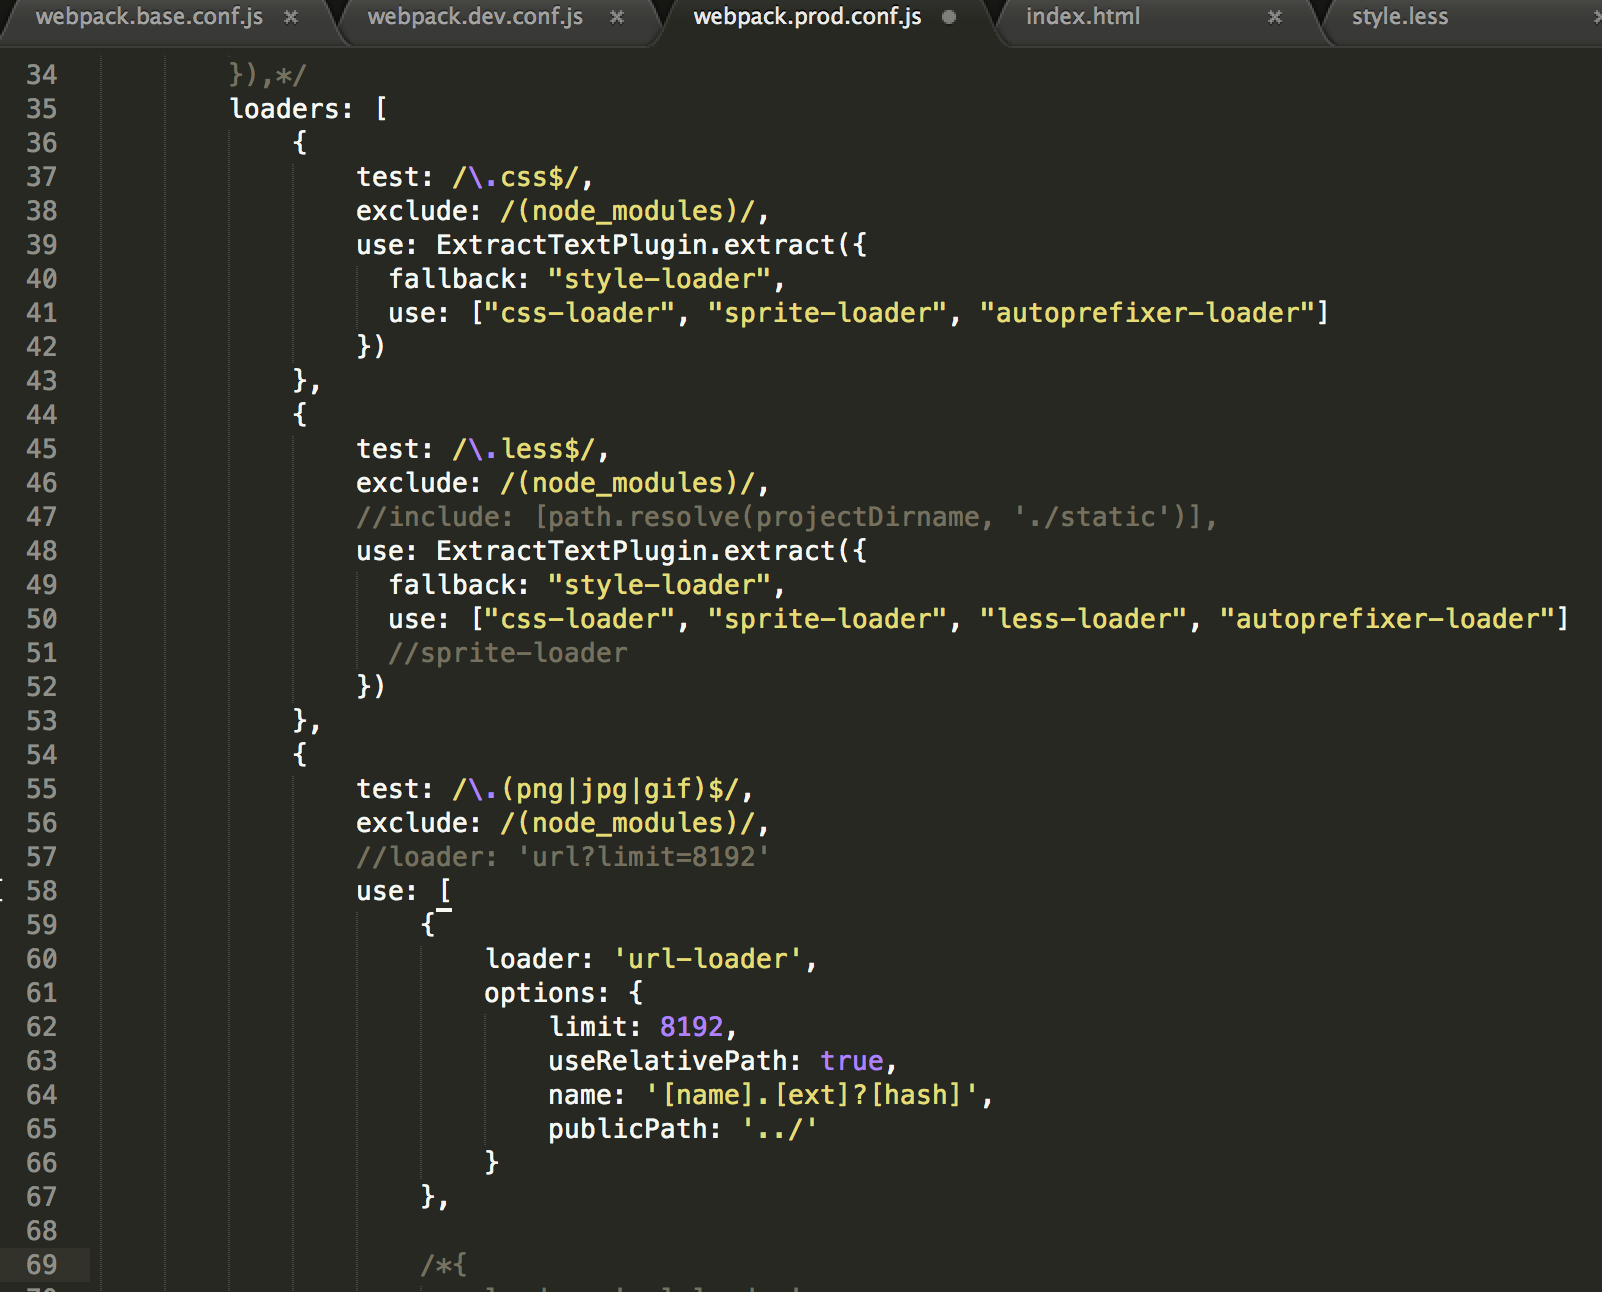Click regex /\.(png|jpg|gif)$/

point(596,789)
